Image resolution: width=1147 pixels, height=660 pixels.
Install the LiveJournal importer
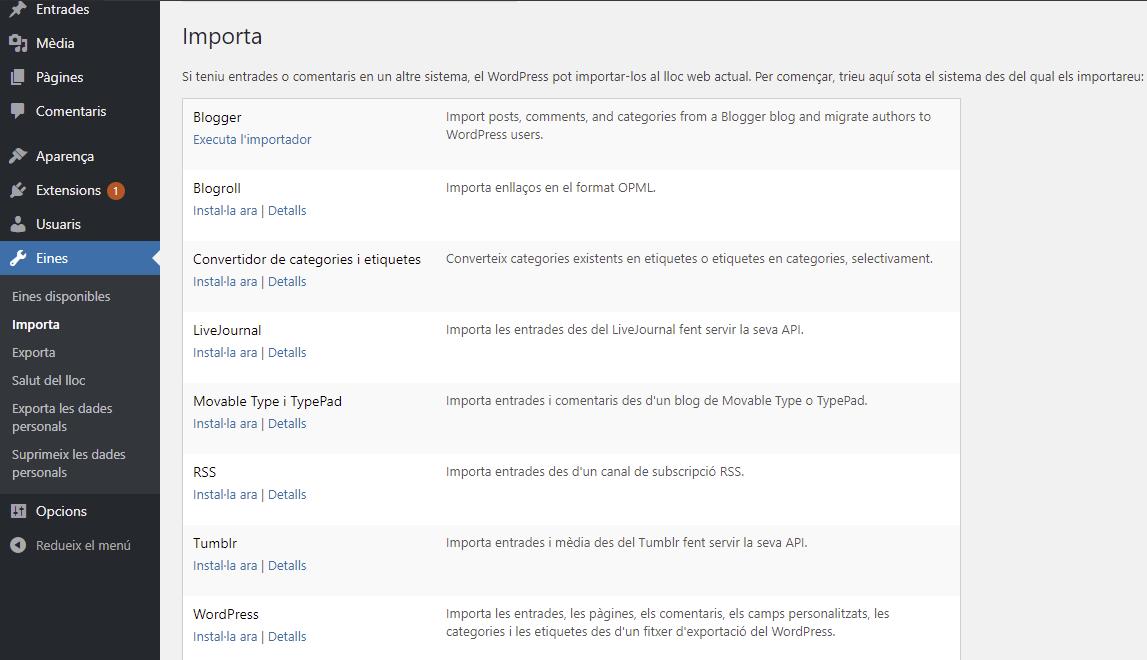(225, 353)
